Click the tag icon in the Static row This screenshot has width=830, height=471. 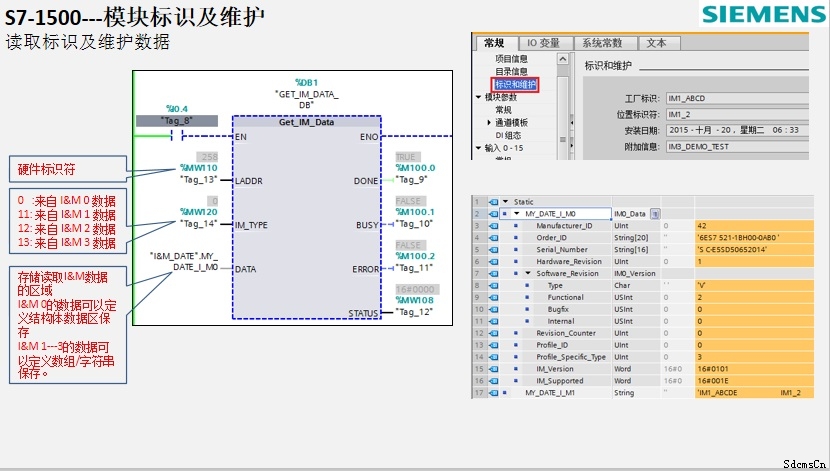pos(493,202)
